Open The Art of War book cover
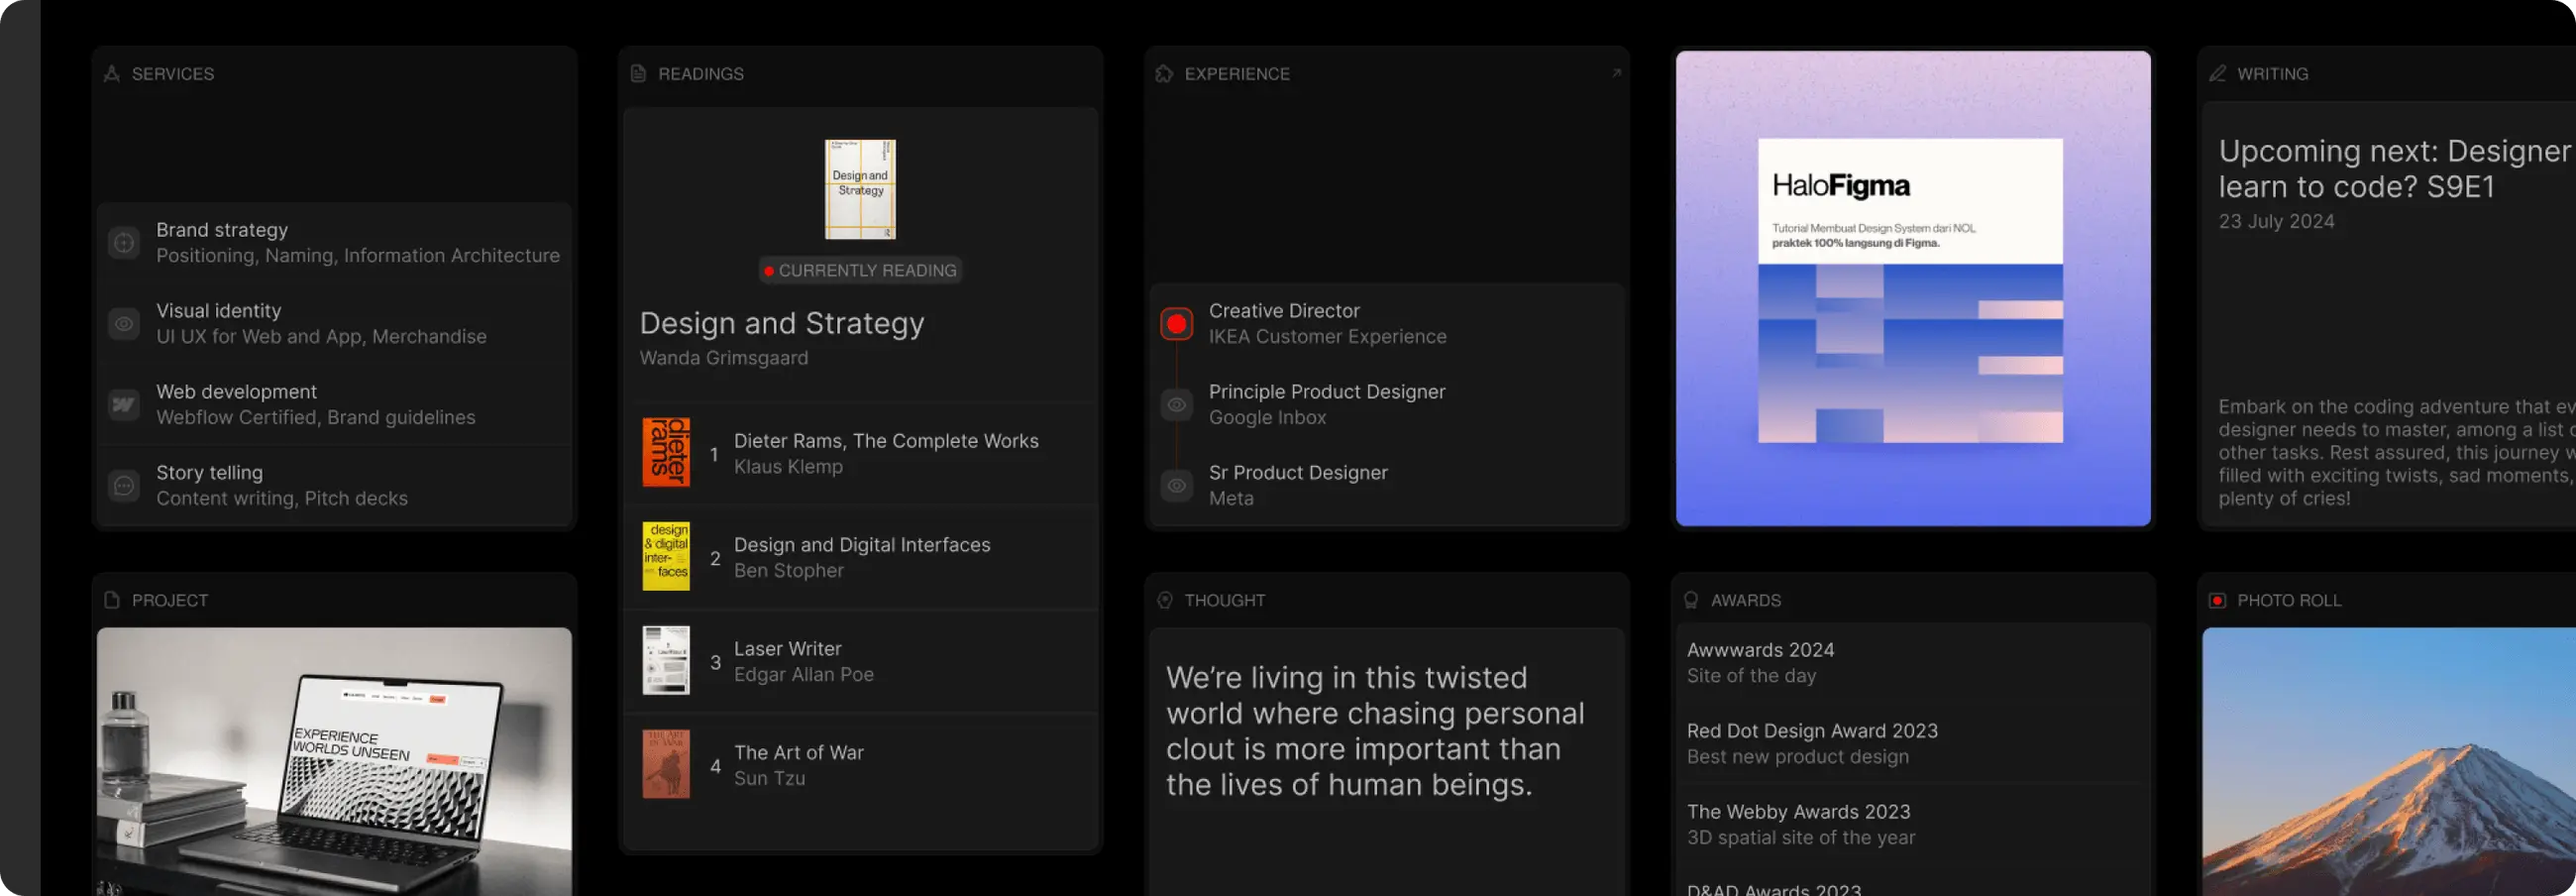The height and width of the screenshot is (896, 2576). tap(666, 765)
